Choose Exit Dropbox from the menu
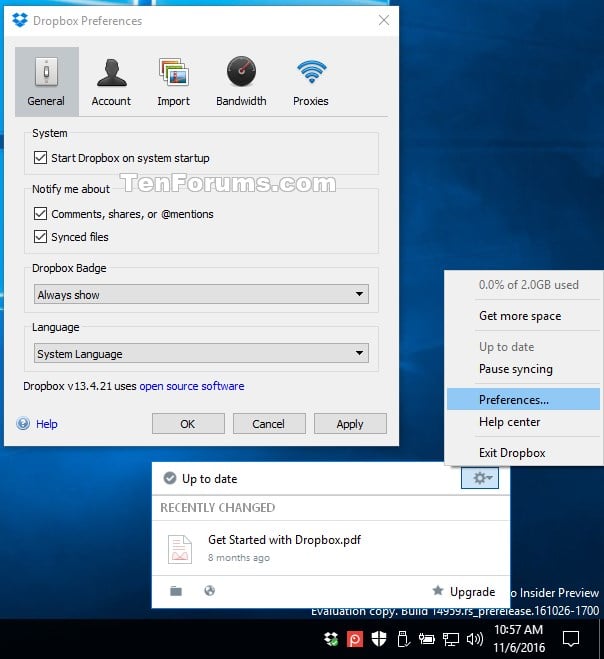The width and height of the screenshot is (604, 659). 523,453
